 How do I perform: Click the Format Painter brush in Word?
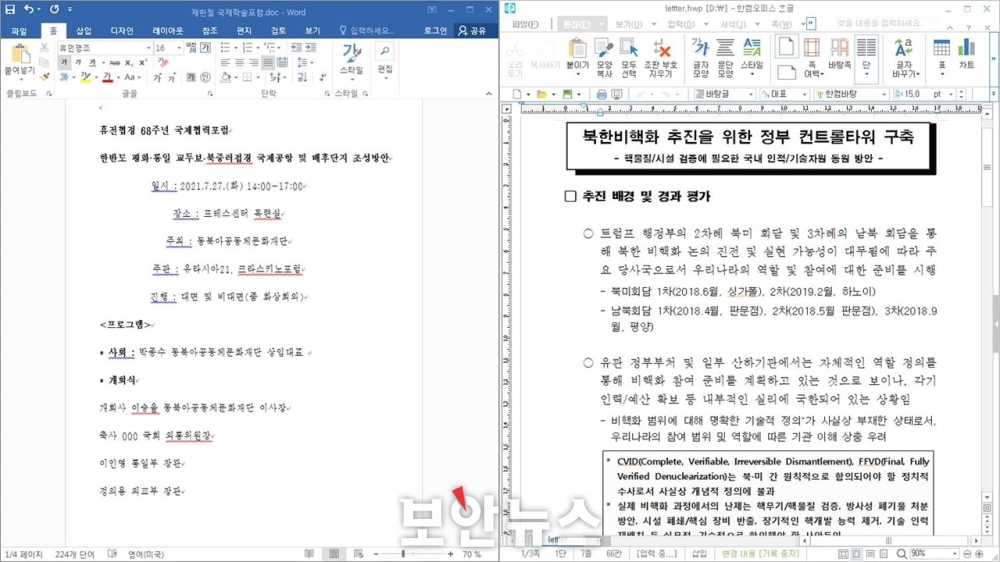44,77
